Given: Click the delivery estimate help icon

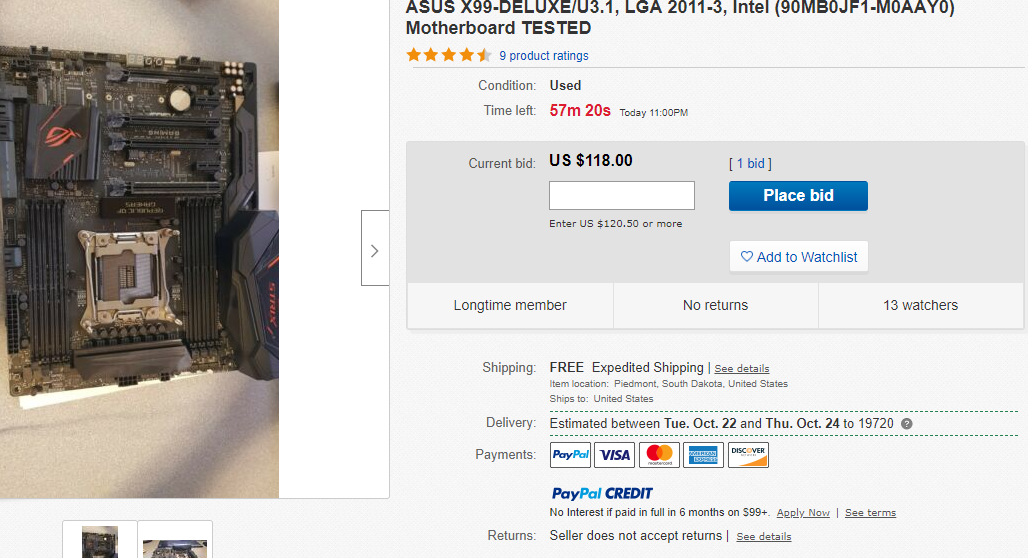Looking at the screenshot, I should [x=907, y=424].
